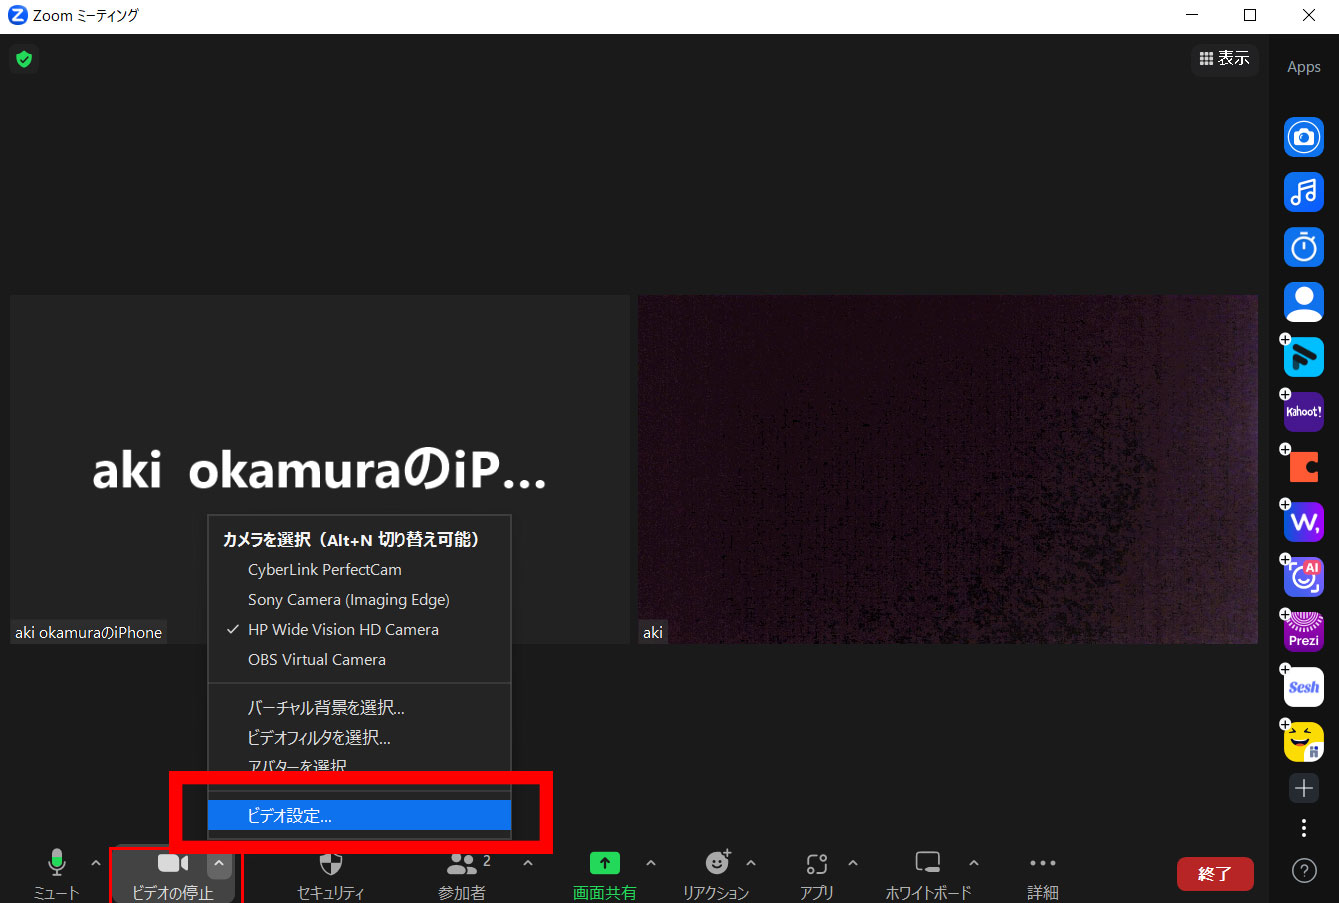Open the three-dot menu in Apps sidebar

coord(1303,828)
